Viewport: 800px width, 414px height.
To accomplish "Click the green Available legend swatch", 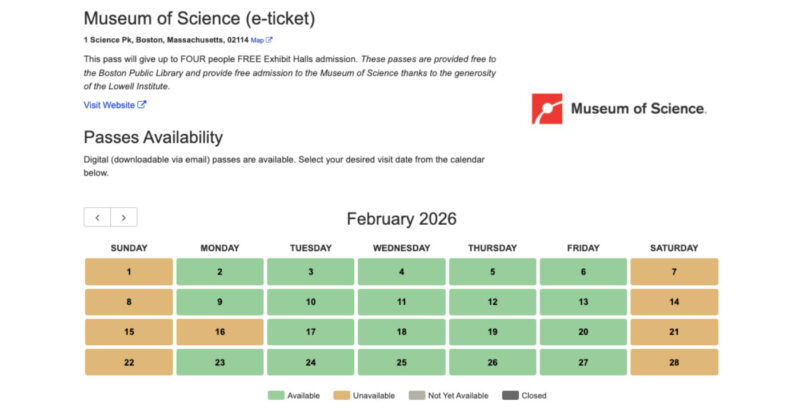I will (x=275, y=395).
